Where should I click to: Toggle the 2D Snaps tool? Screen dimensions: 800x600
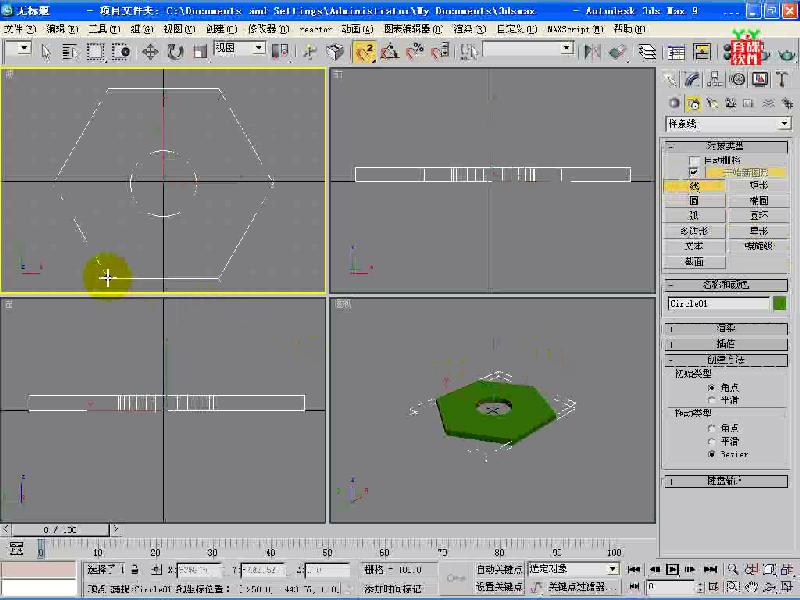click(364, 52)
